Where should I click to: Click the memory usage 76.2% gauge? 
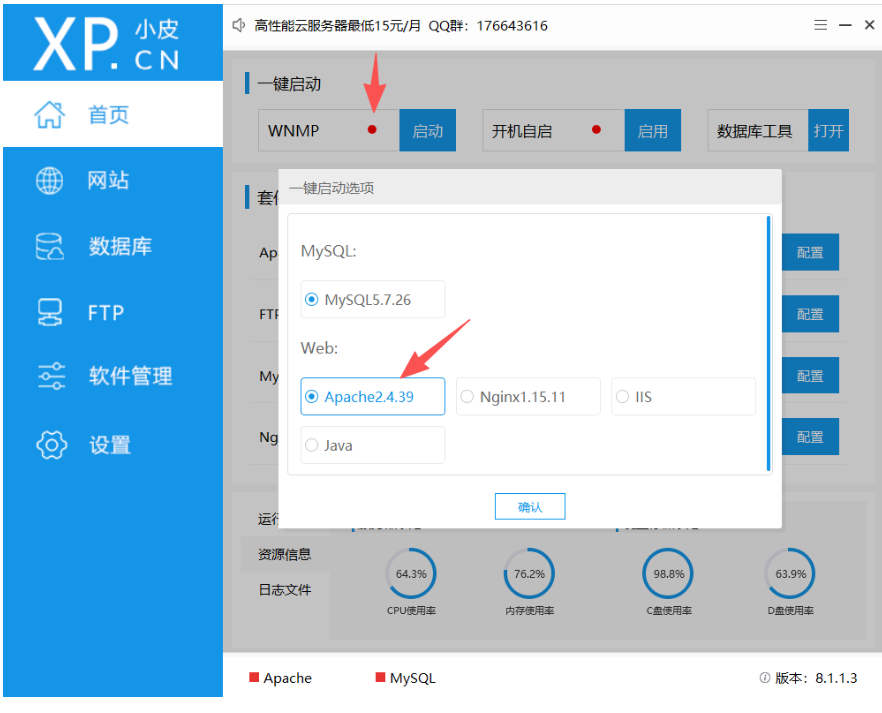tap(529, 574)
